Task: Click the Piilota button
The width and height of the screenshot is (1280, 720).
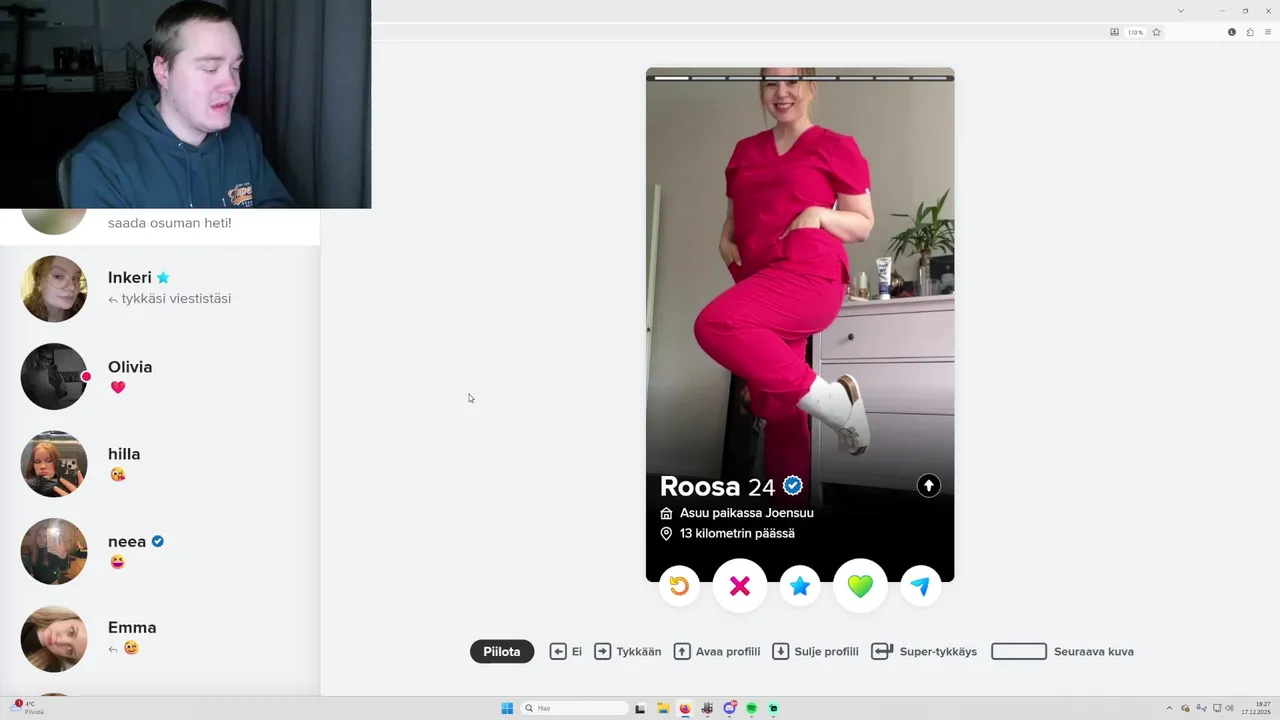Action: pos(502,651)
